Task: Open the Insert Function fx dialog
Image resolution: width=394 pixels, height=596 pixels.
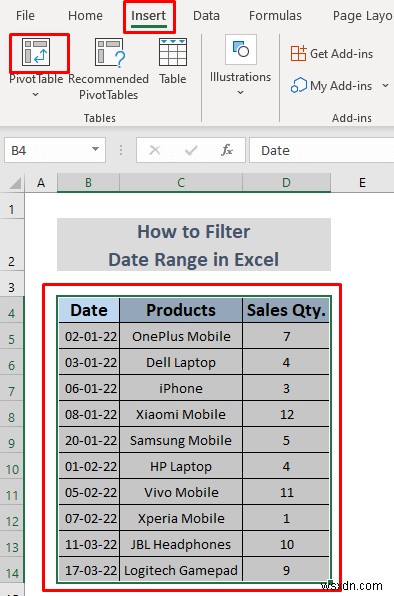Action: [227, 151]
